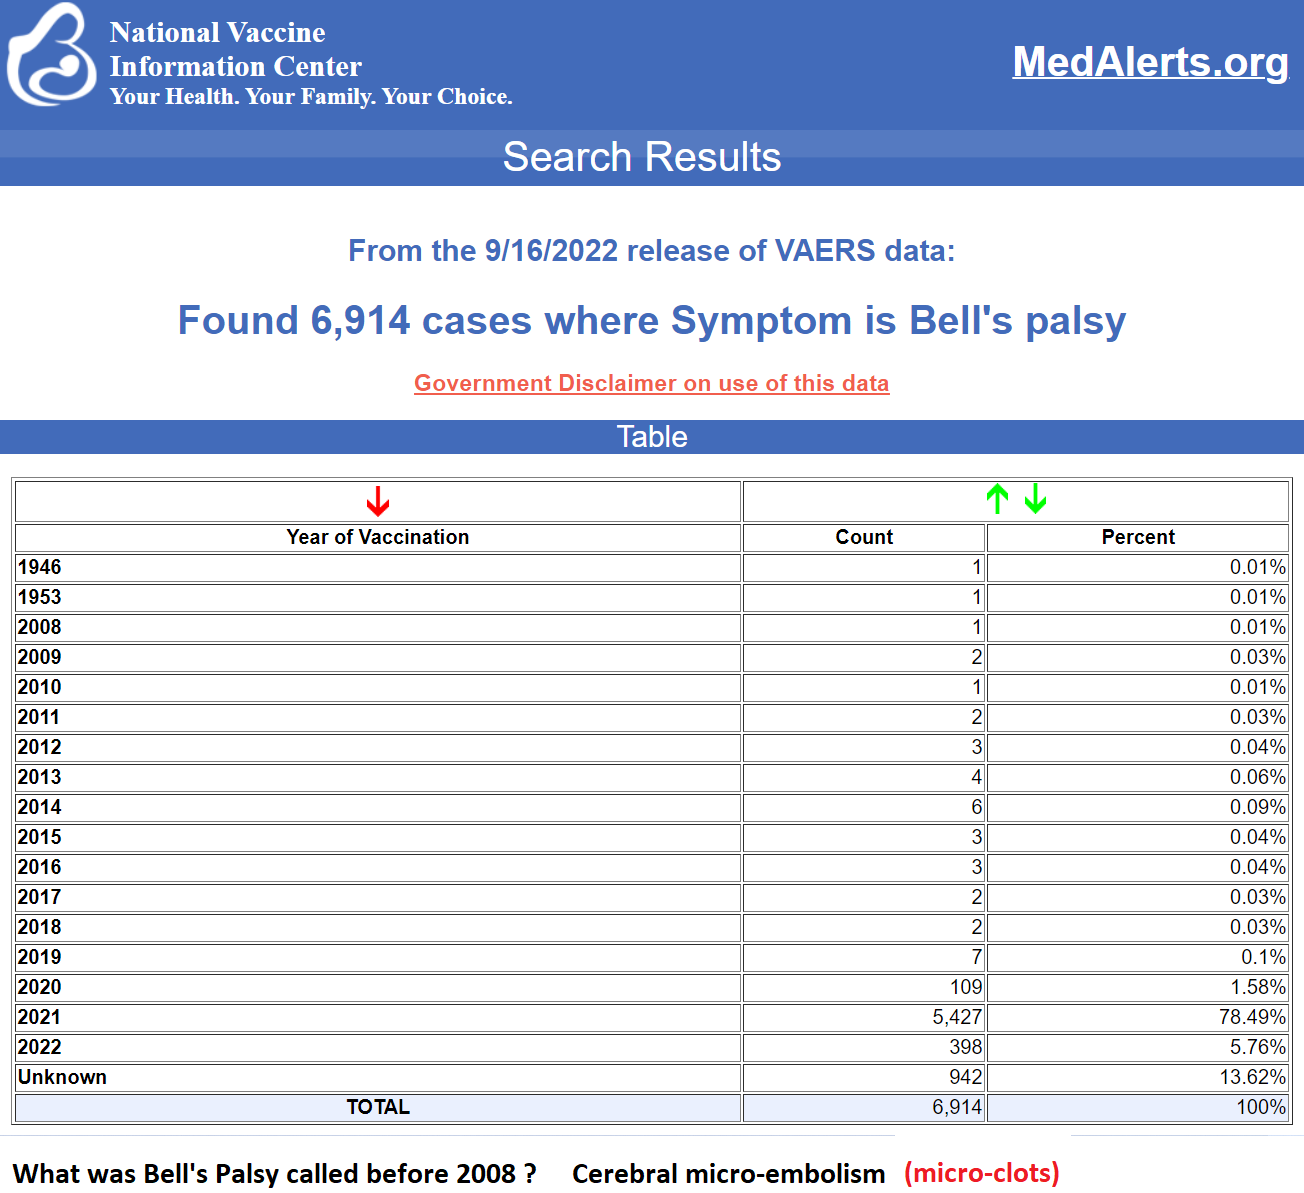The width and height of the screenshot is (1304, 1193).
Task: Select the 2017 year row label
Action: coord(39,897)
